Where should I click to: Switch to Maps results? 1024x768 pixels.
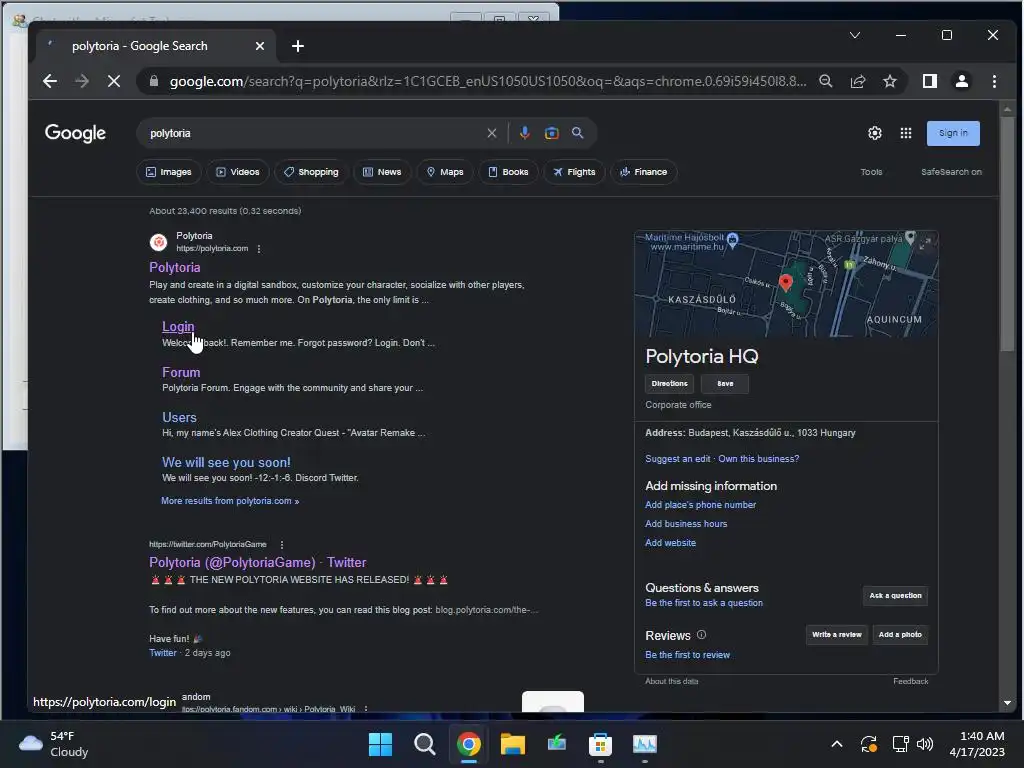point(445,172)
